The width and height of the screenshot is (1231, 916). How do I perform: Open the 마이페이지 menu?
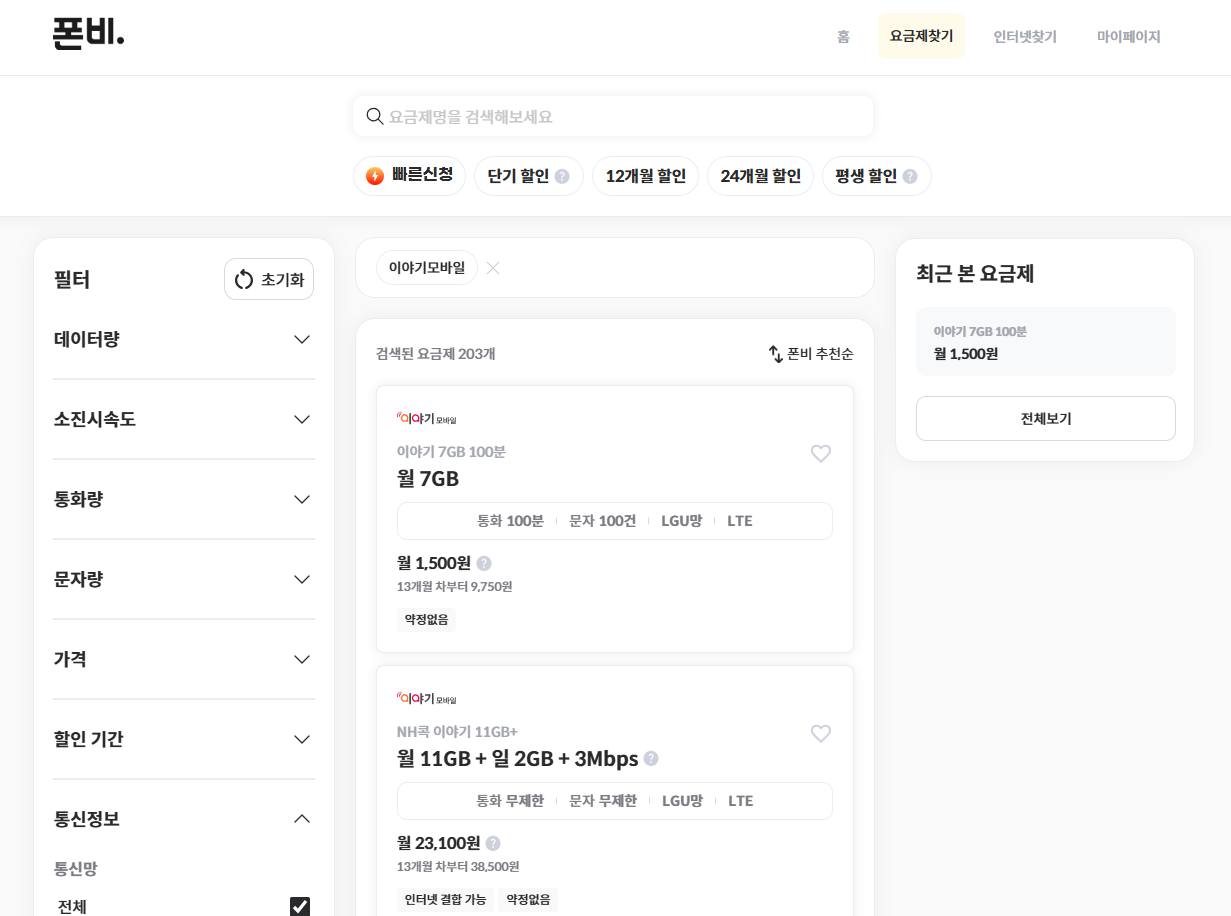pyautogui.click(x=1128, y=37)
